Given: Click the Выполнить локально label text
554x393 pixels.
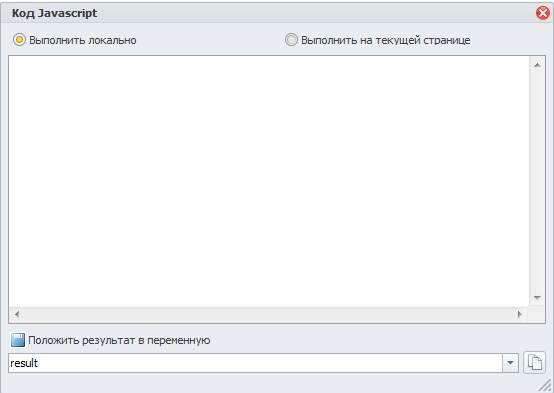Looking at the screenshot, I should [x=83, y=40].
